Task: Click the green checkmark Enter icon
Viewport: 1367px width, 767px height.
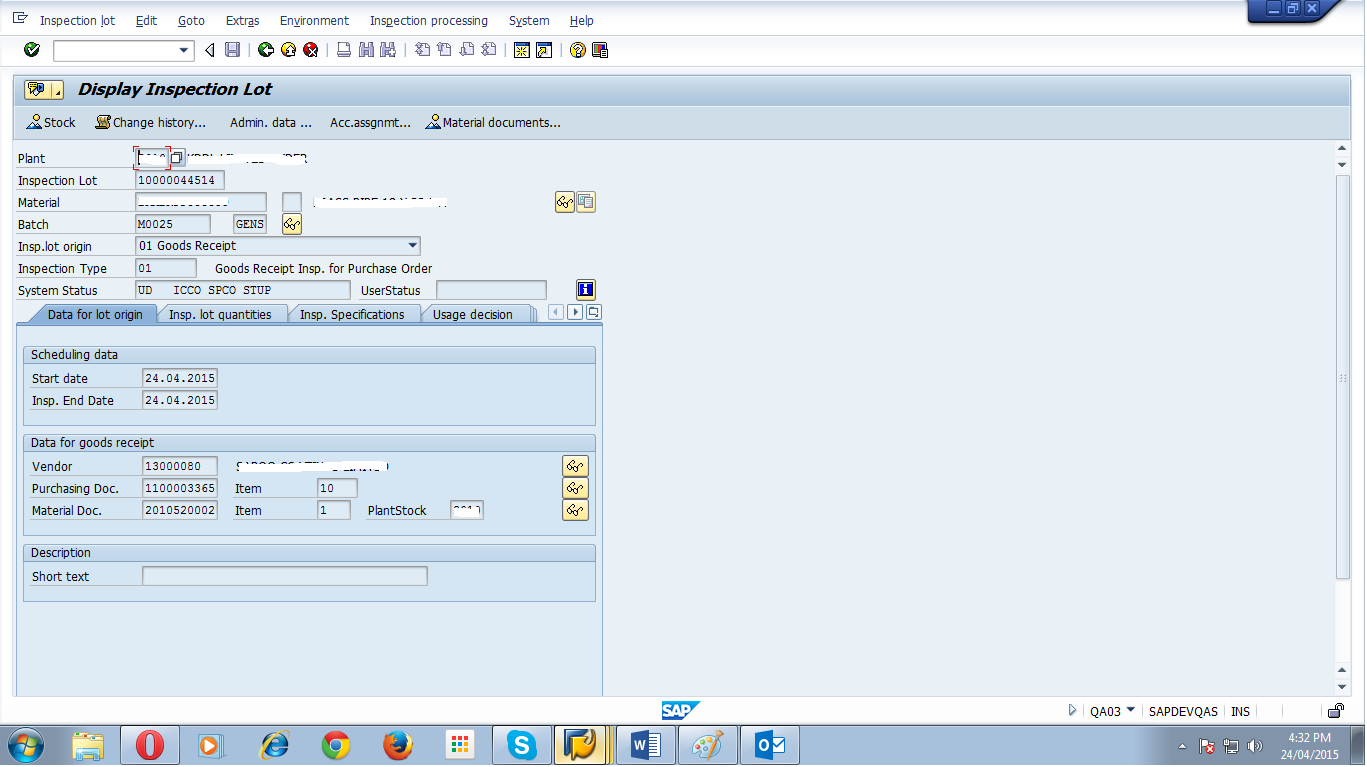Action: click(29, 50)
